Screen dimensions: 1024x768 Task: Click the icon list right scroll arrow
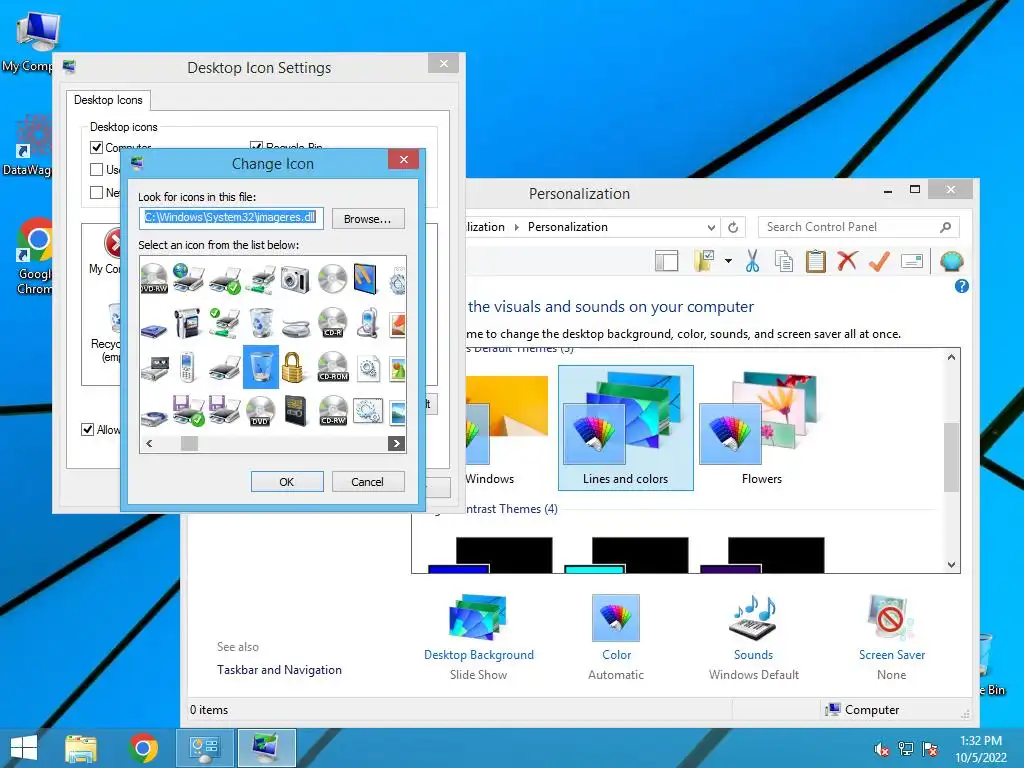[396, 443]
